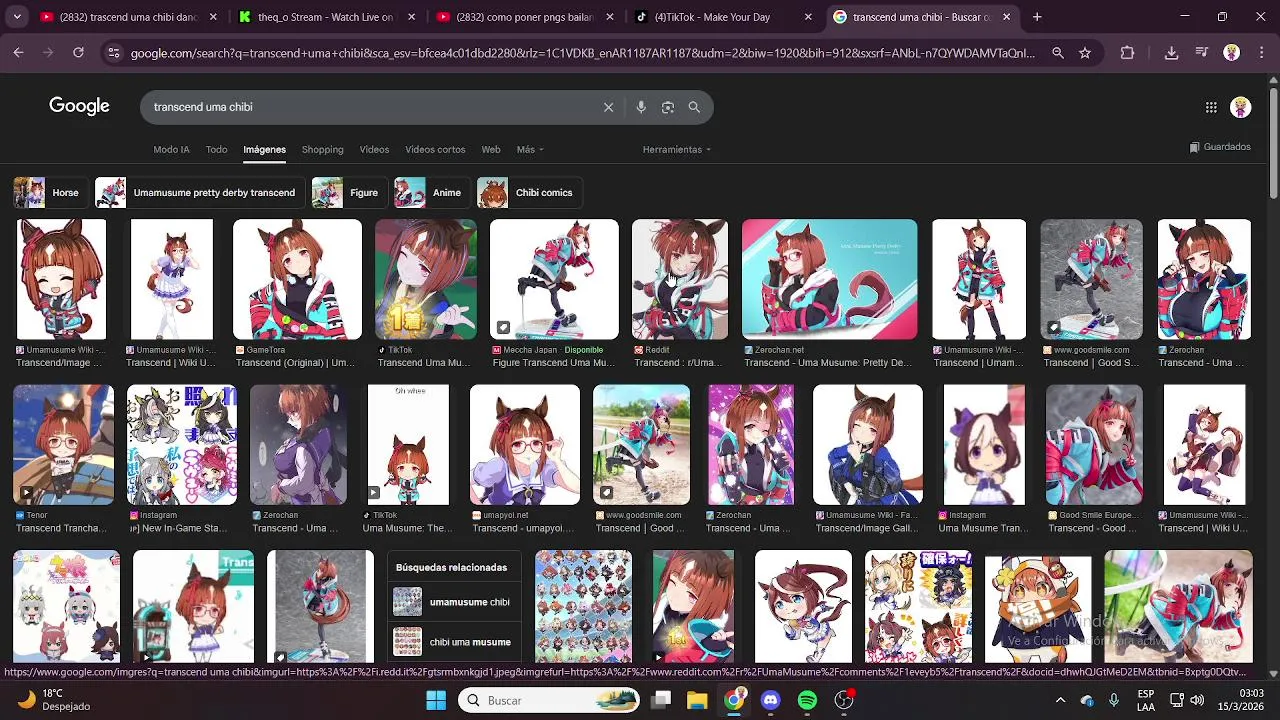Click the browser back arrow
1280x720 pixels.
18,53
